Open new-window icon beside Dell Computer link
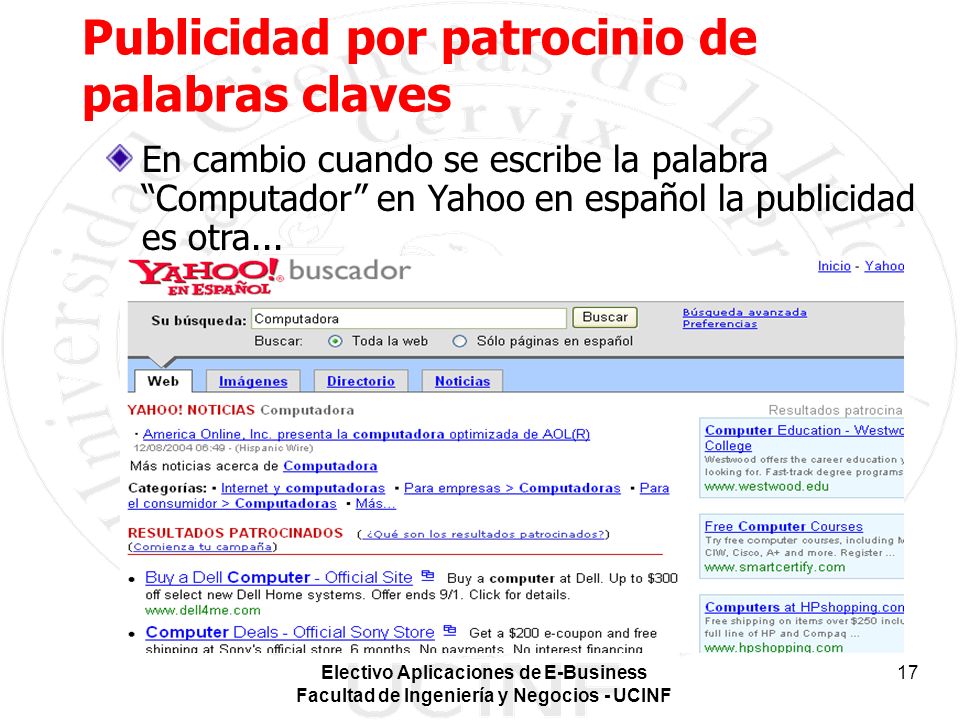 coord(428,576)
